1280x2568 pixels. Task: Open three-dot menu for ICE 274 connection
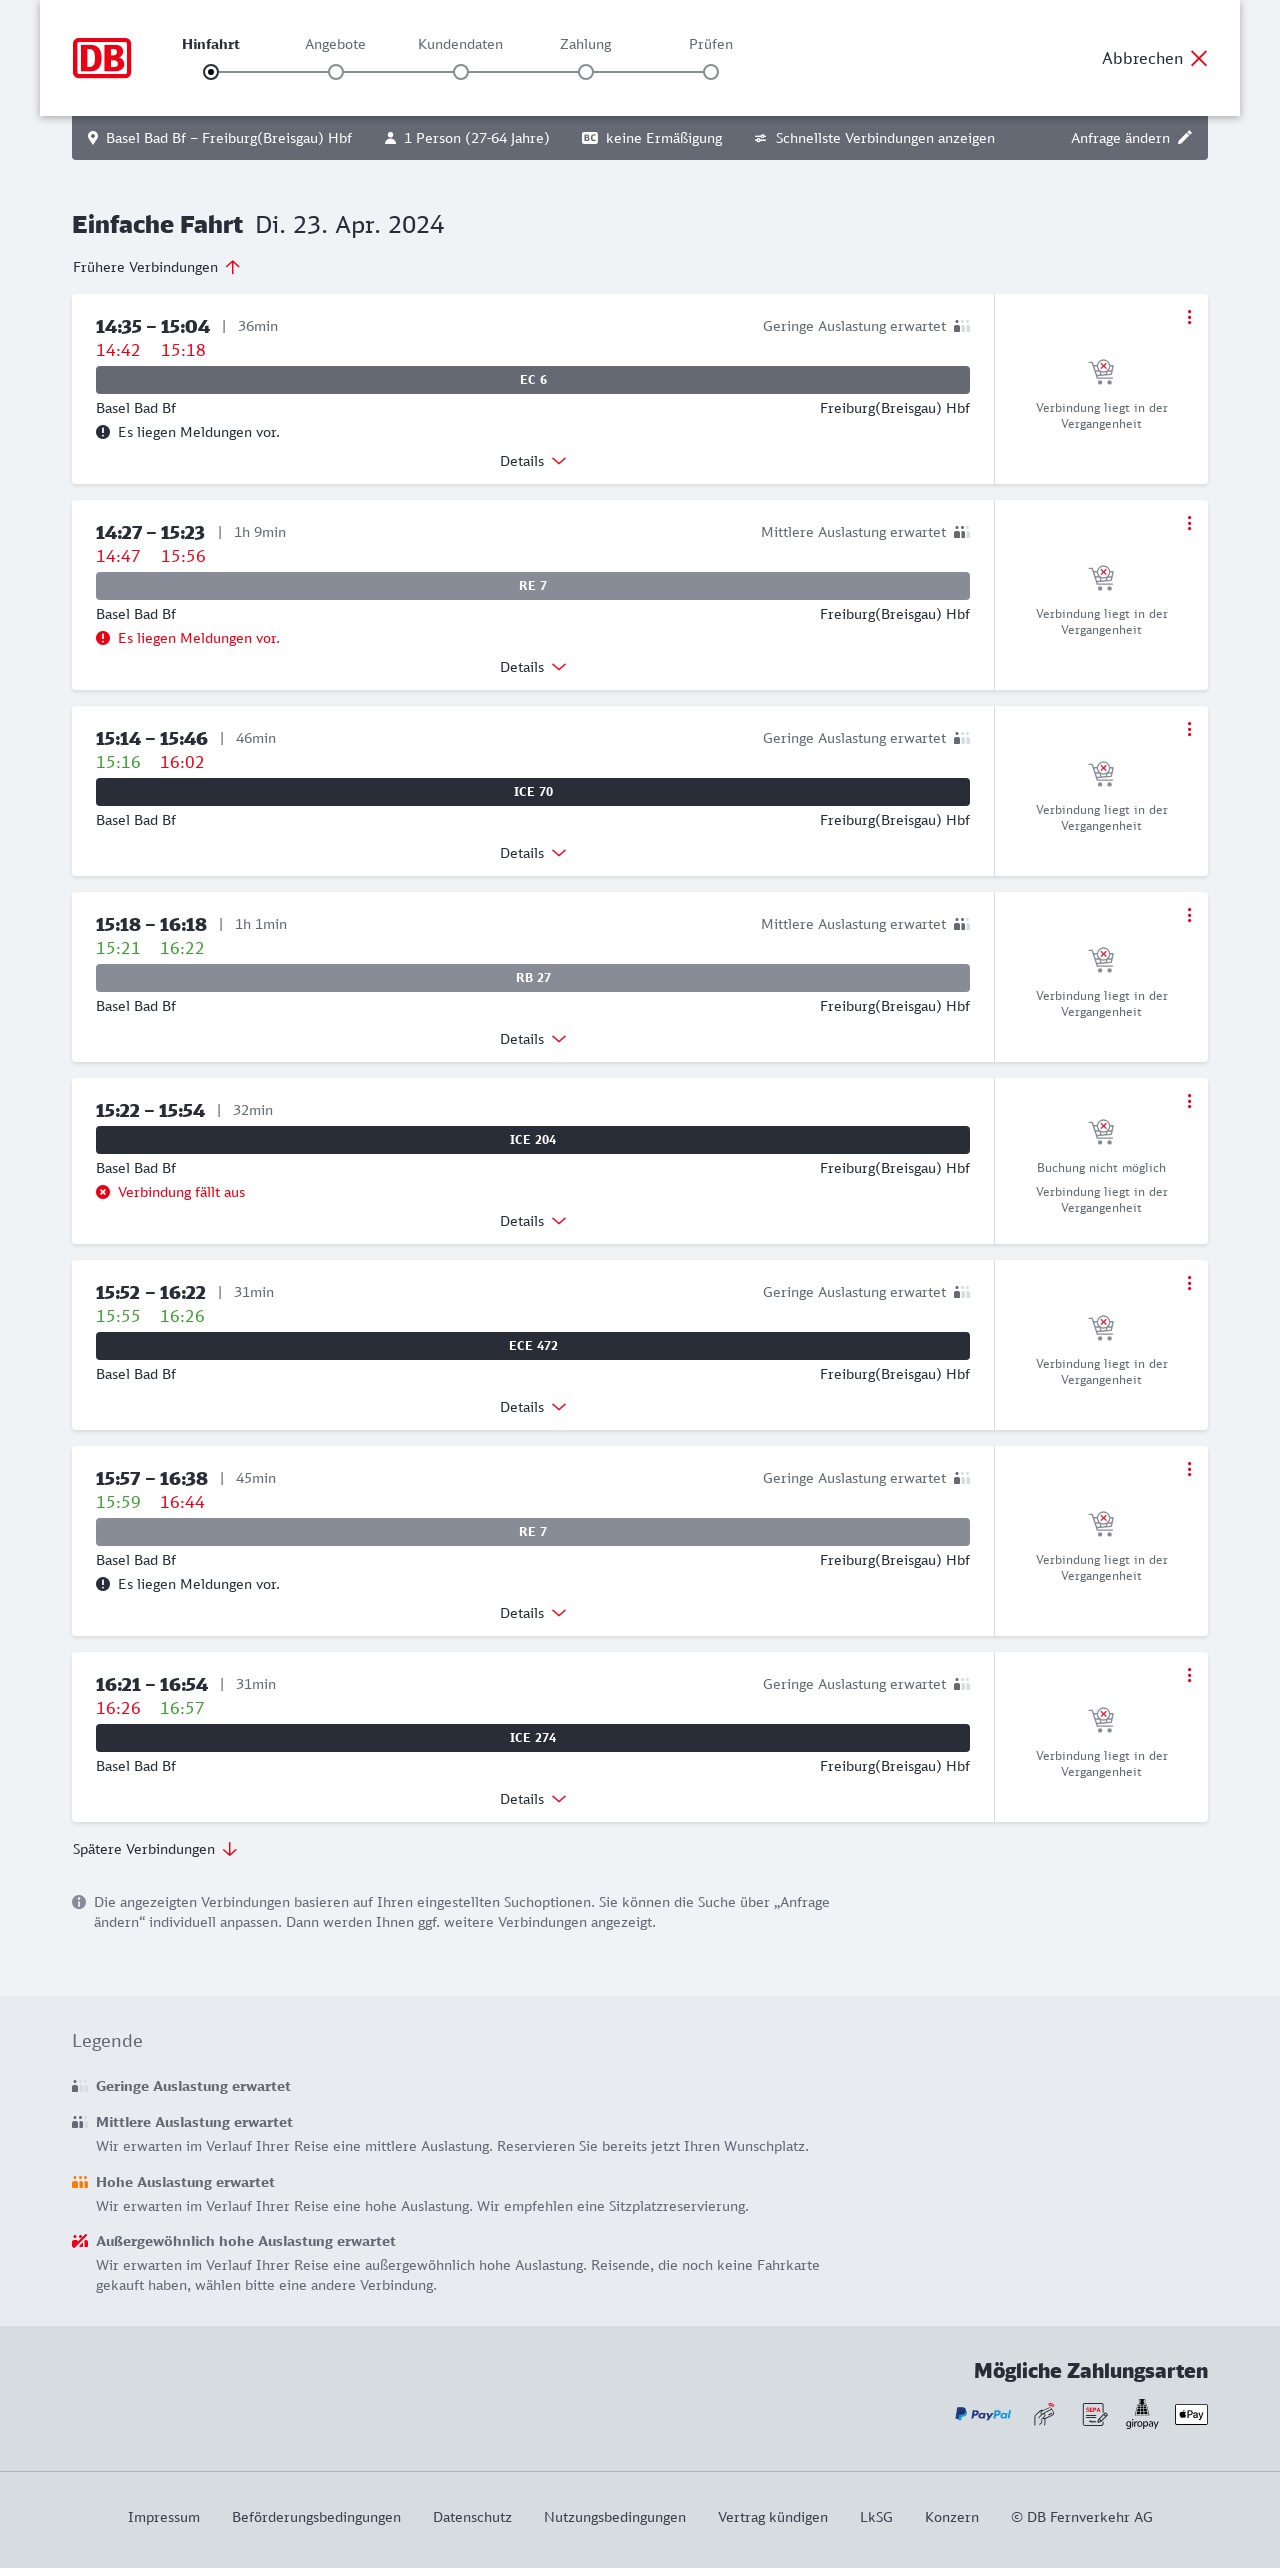tap(1189, 1675)
